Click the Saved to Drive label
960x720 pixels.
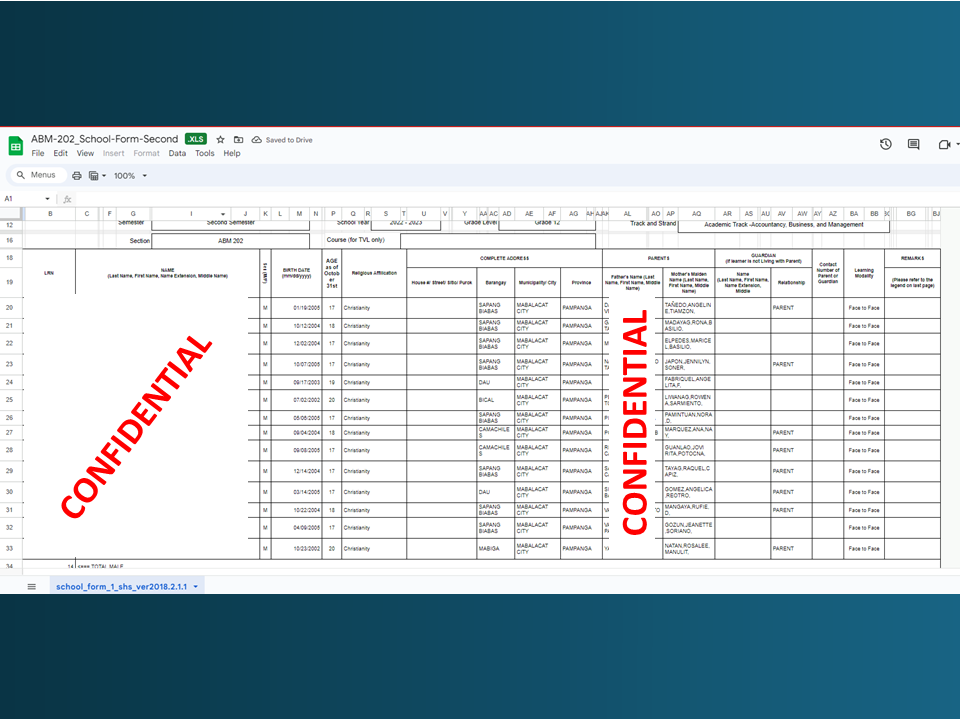(x=289, y=140)
